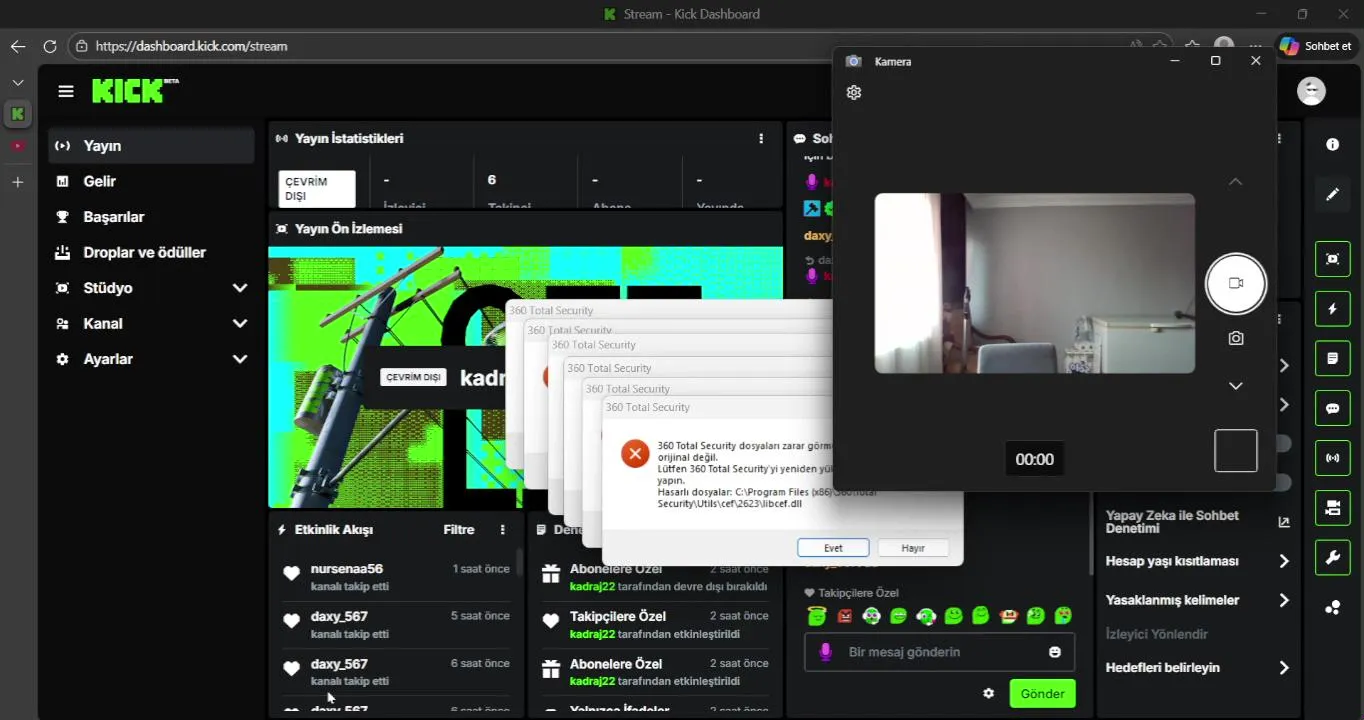
Task: Click nursenaa56 in activity feed
Action: (347, 569)
